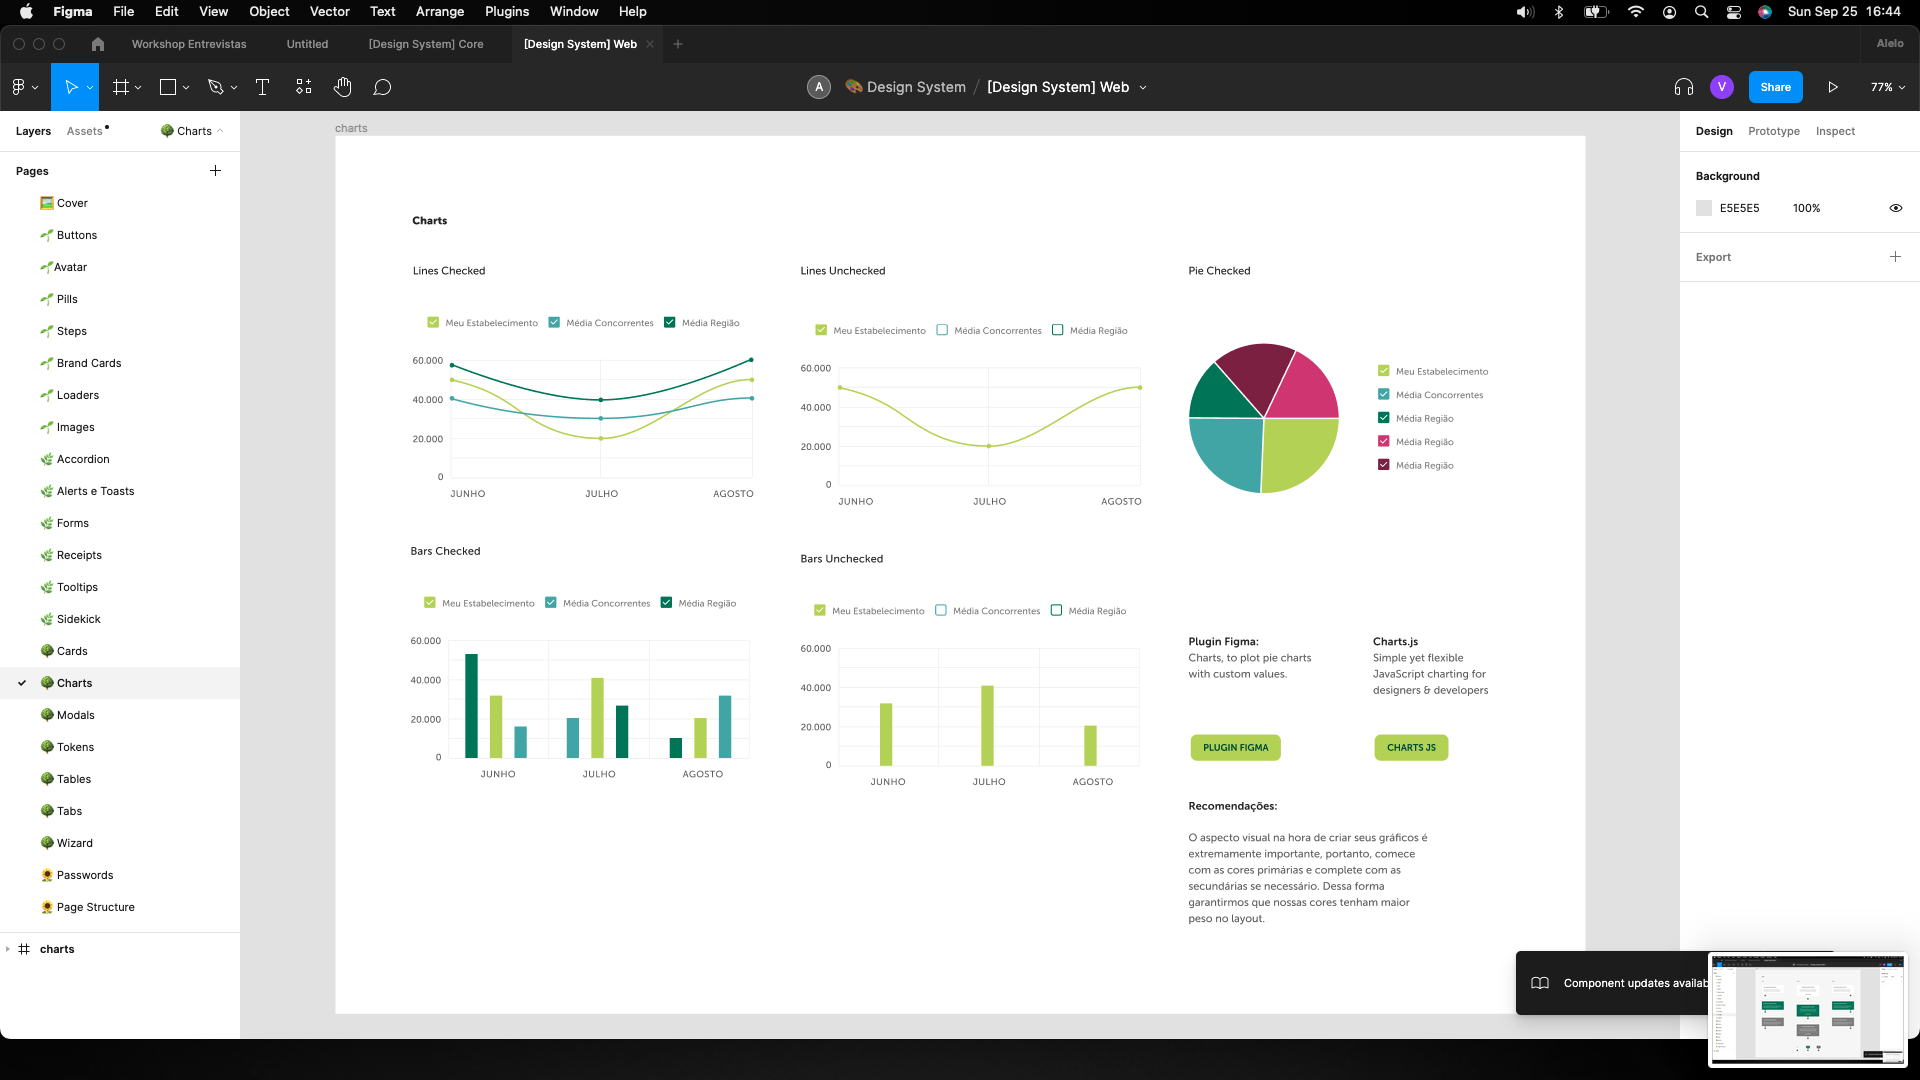Expand the charts frame layer
Image resolution: width=1920 pixels, height=1080 pixels.
click(8, 949)
